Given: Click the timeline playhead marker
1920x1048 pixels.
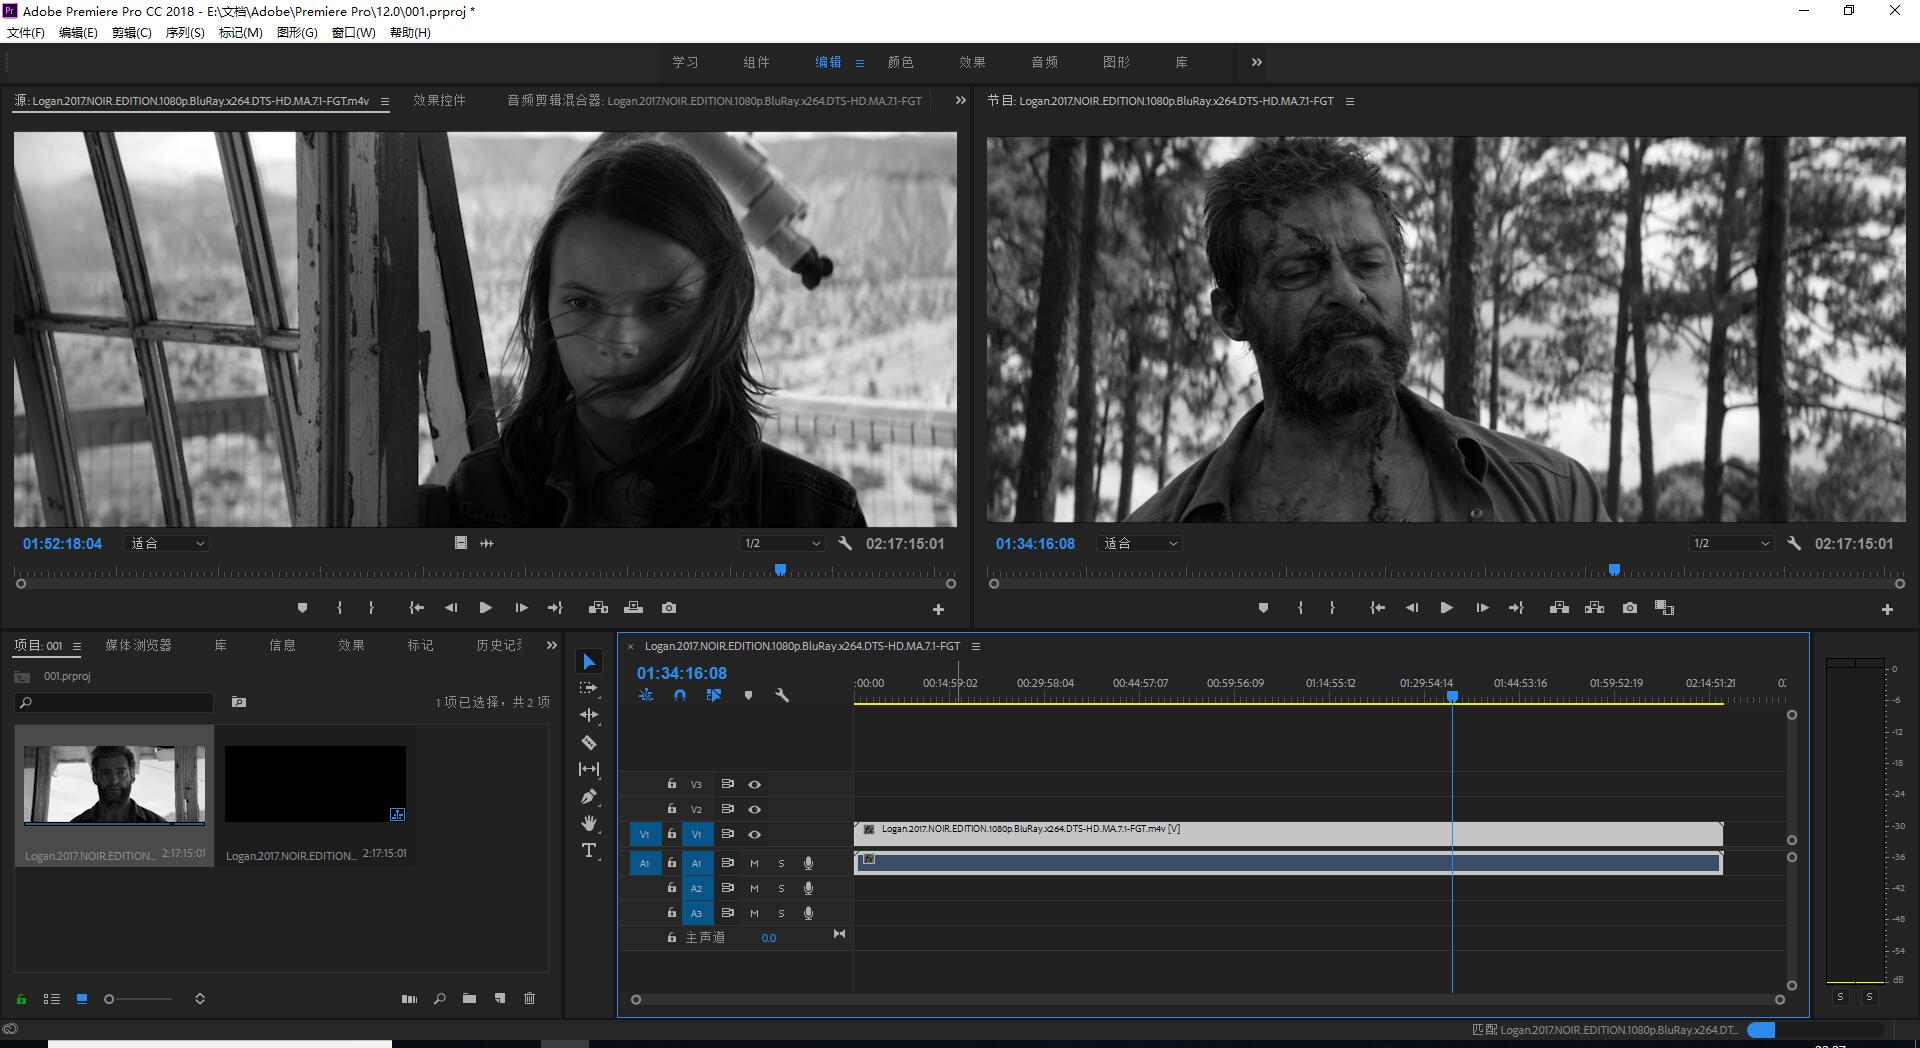Looking at the screenshot, I should tap(1452, 696).
